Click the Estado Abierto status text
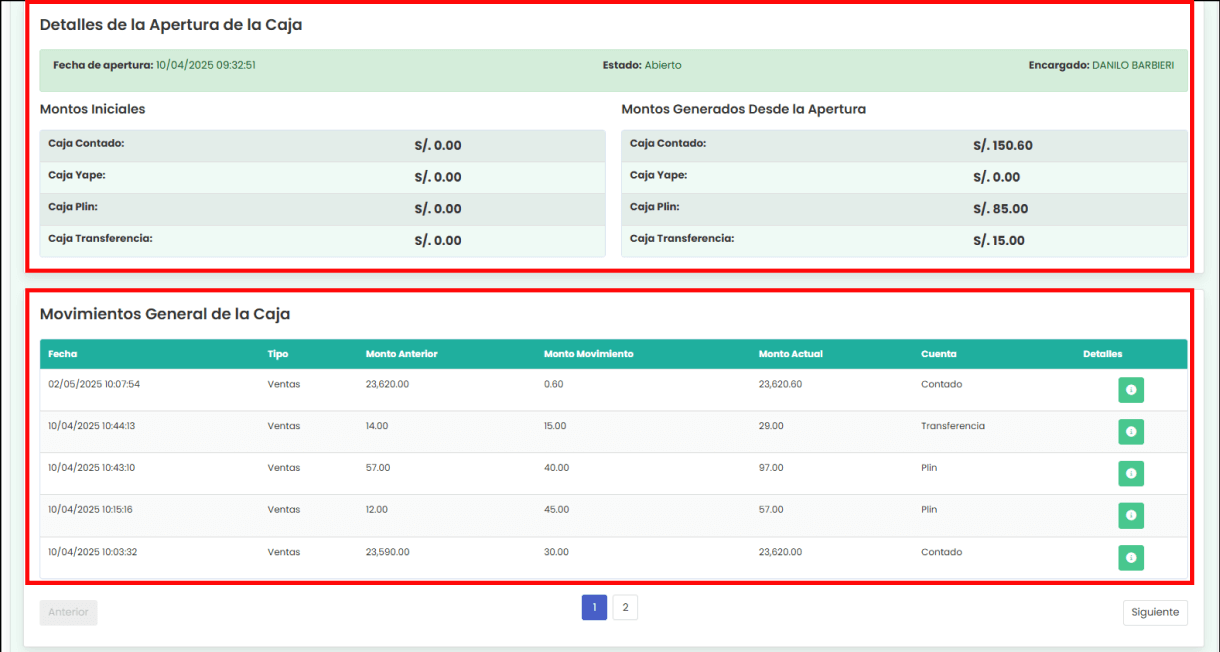The height and width of the screenshot is (652, 1220). click(x=662, y=65)
